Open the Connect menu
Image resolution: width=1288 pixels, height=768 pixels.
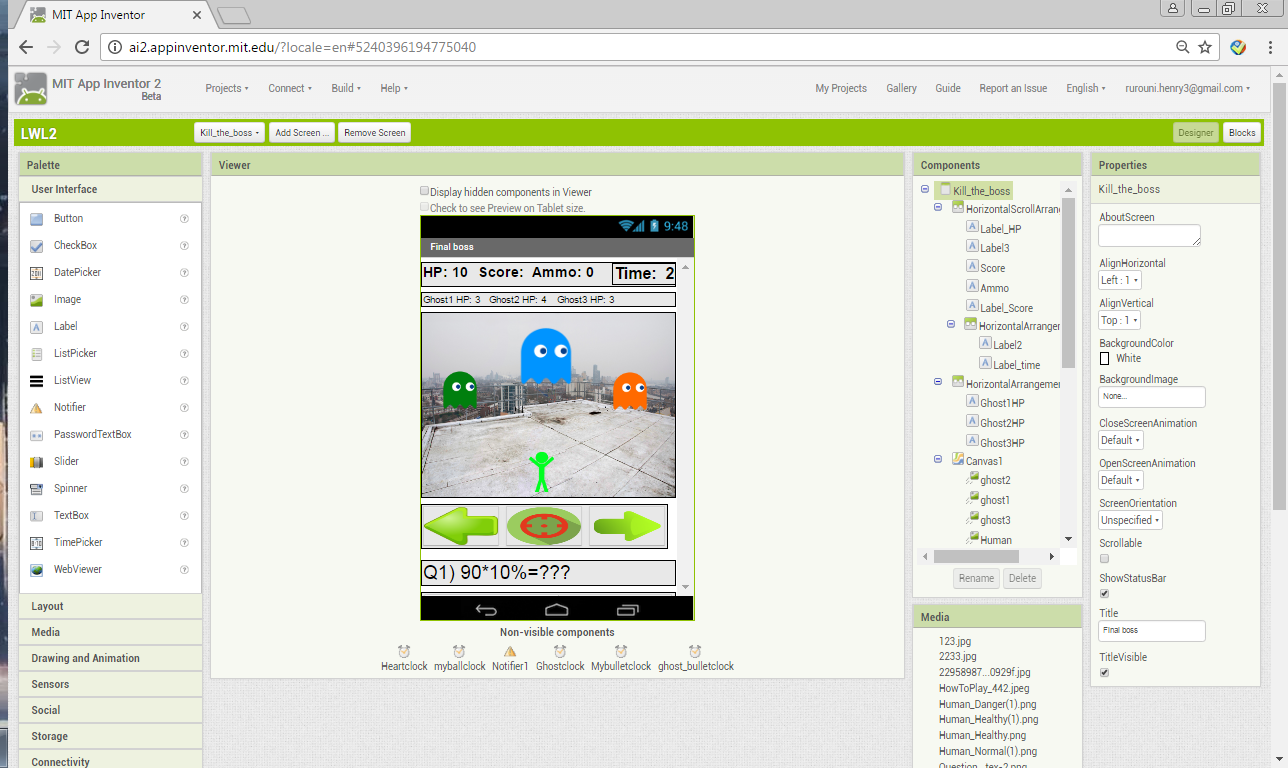pos(290,88)
